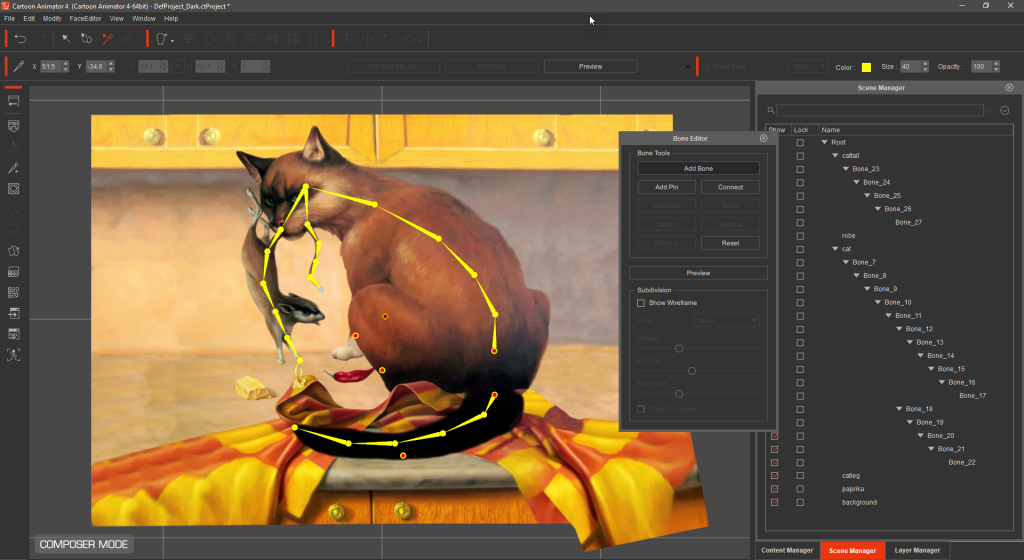1024x560 pixels.
Task: Collapse the Bone_12 node
Action: click(899, 329)
